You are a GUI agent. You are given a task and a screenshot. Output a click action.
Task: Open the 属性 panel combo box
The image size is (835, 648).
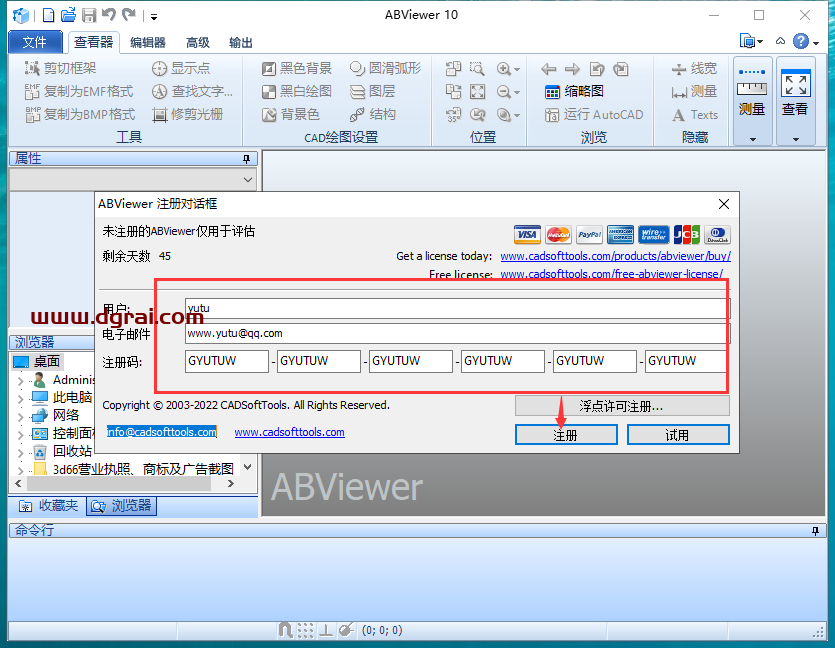click(x=133, y=180)
